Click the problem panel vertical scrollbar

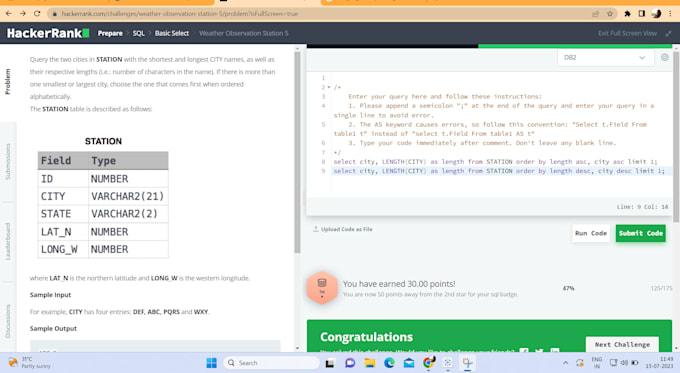tap(297, 152)
